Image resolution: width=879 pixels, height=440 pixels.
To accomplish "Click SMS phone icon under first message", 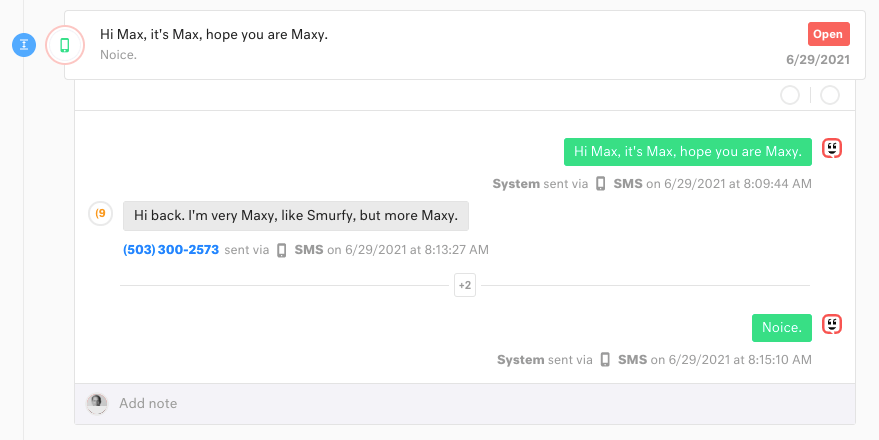I will point(600,184).
